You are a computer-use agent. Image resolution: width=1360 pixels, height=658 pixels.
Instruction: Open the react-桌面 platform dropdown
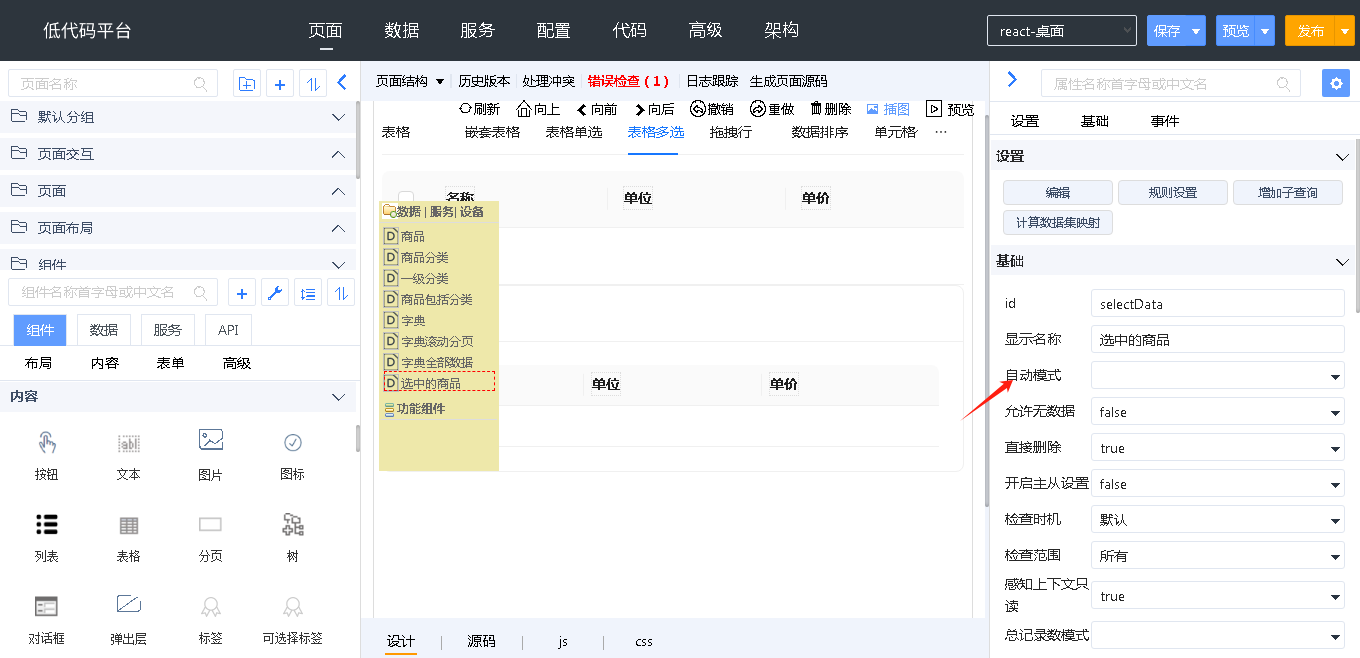point(1061,31)
